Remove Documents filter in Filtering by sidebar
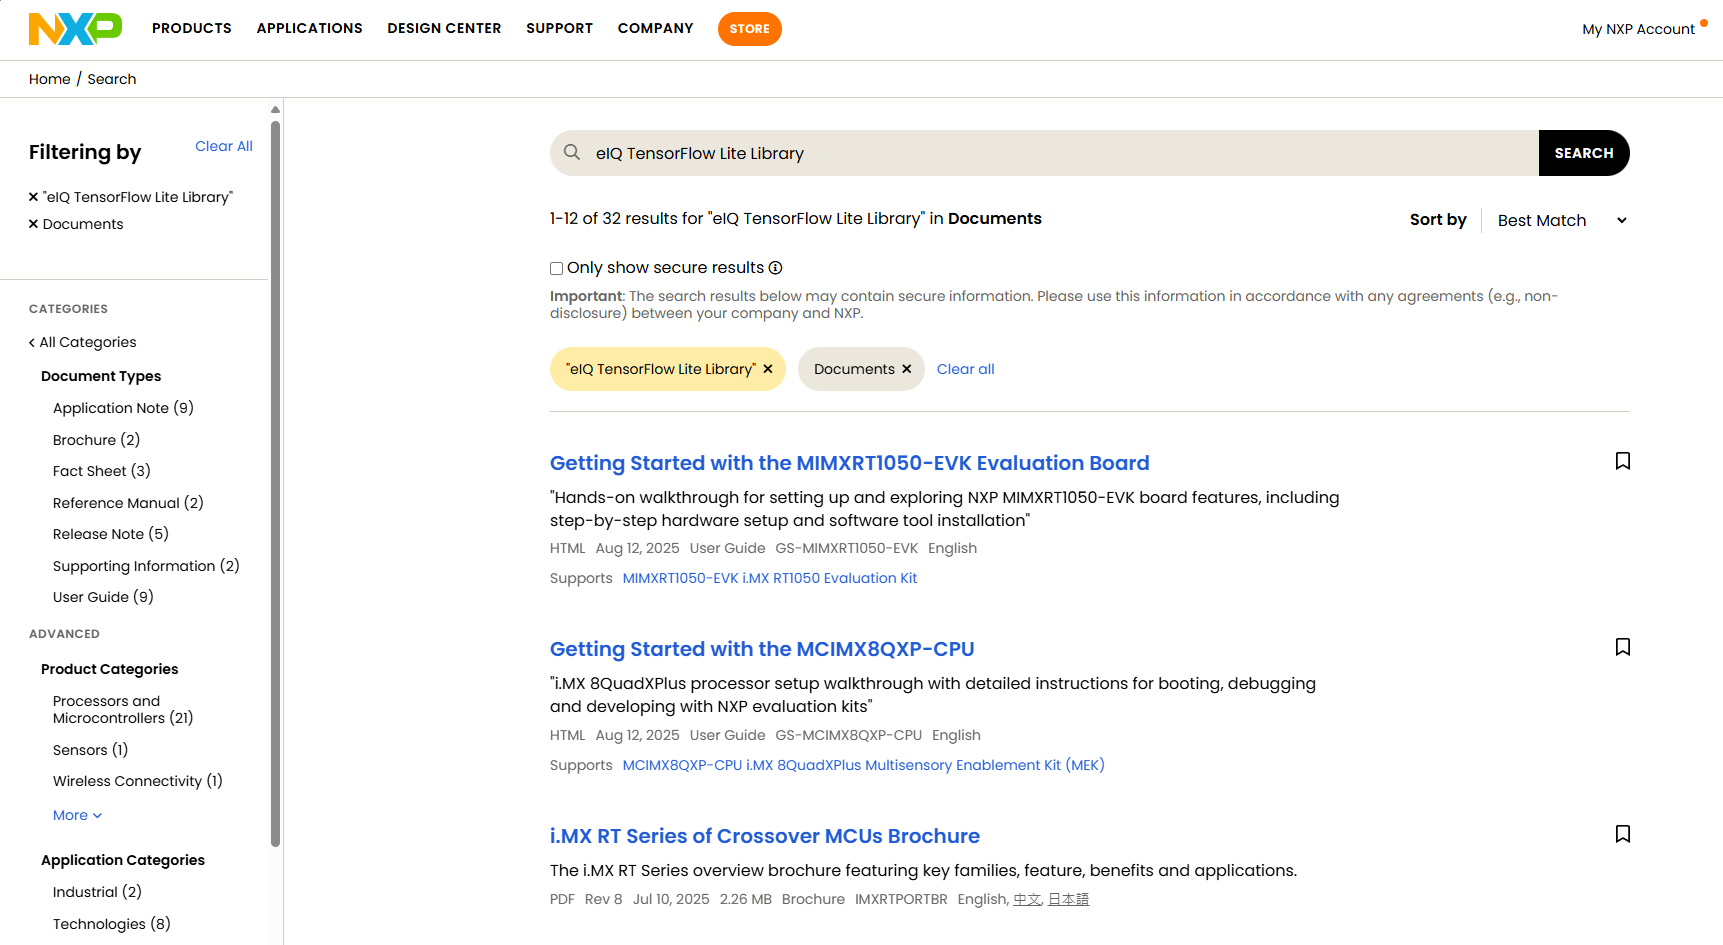This screenshot has height=945, width=1723. (x=33, y=224)
